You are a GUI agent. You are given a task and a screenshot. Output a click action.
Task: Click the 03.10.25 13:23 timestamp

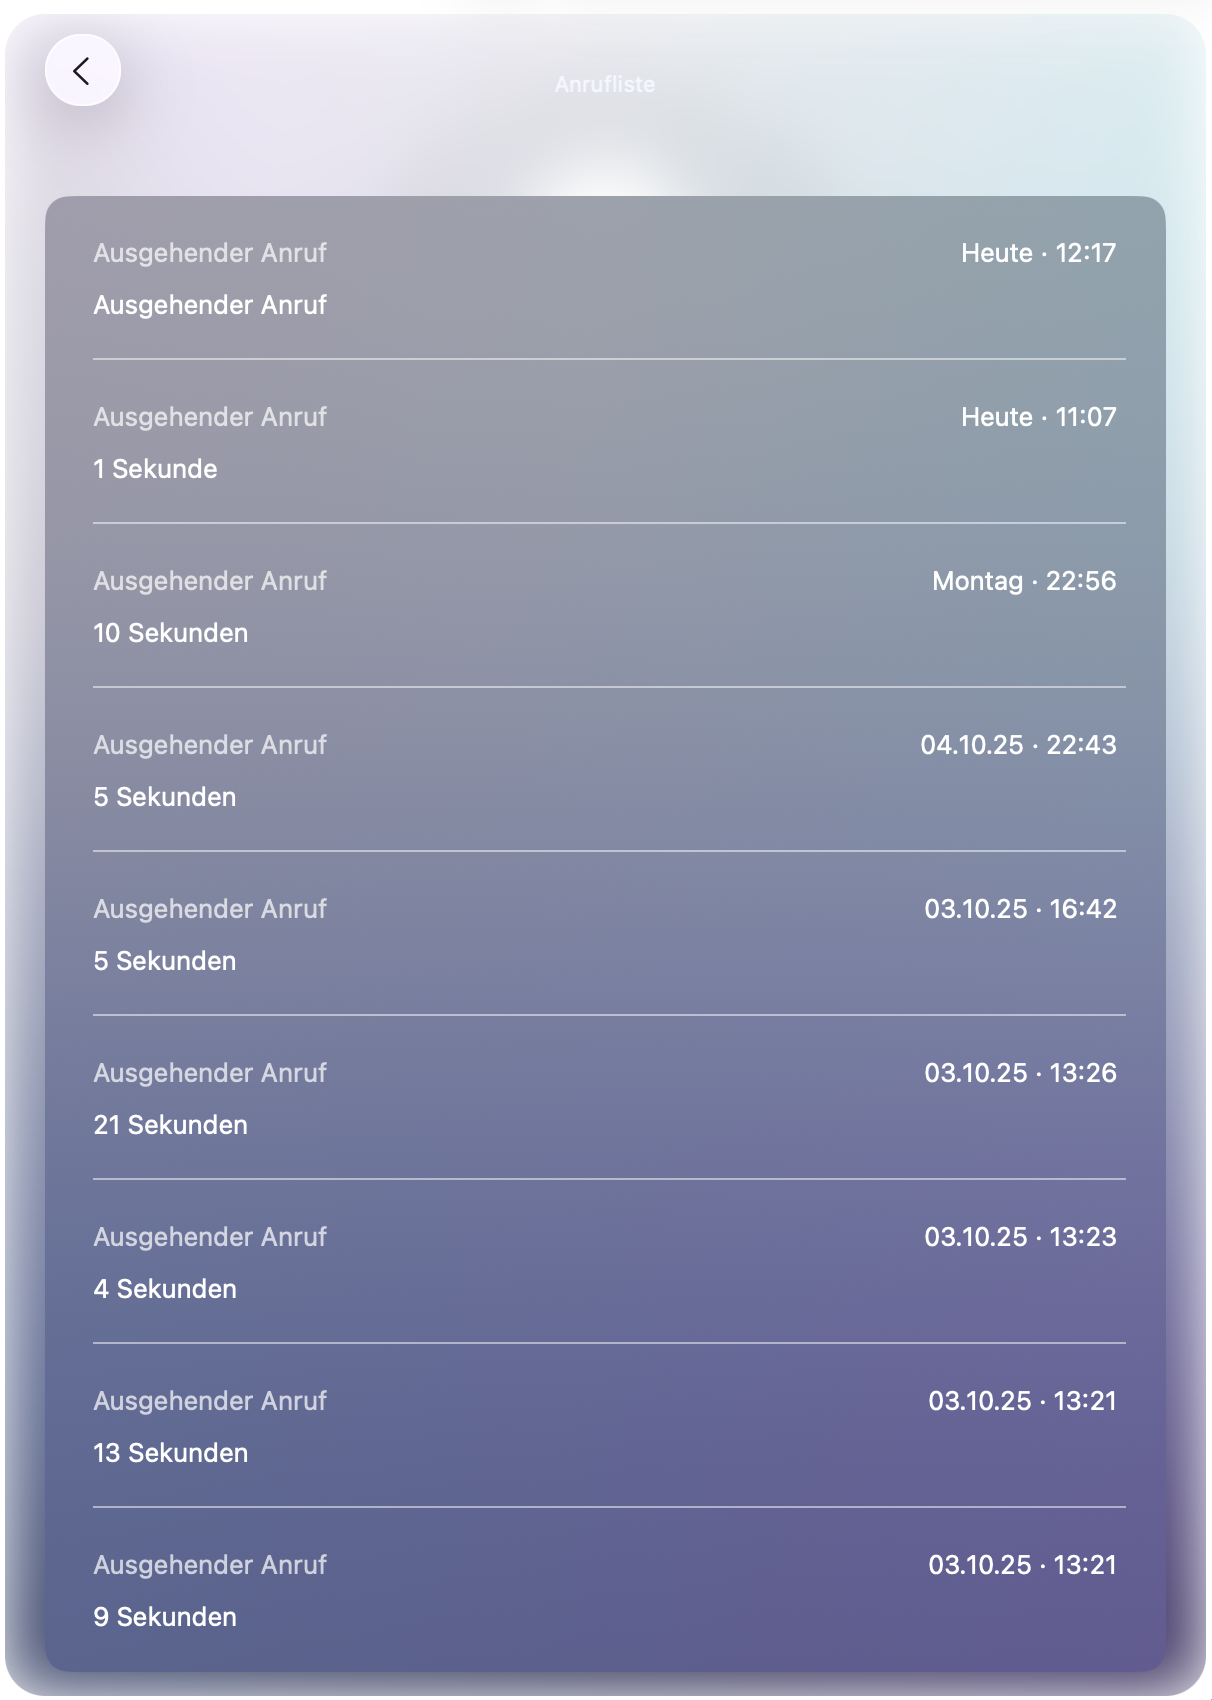1020,1237
